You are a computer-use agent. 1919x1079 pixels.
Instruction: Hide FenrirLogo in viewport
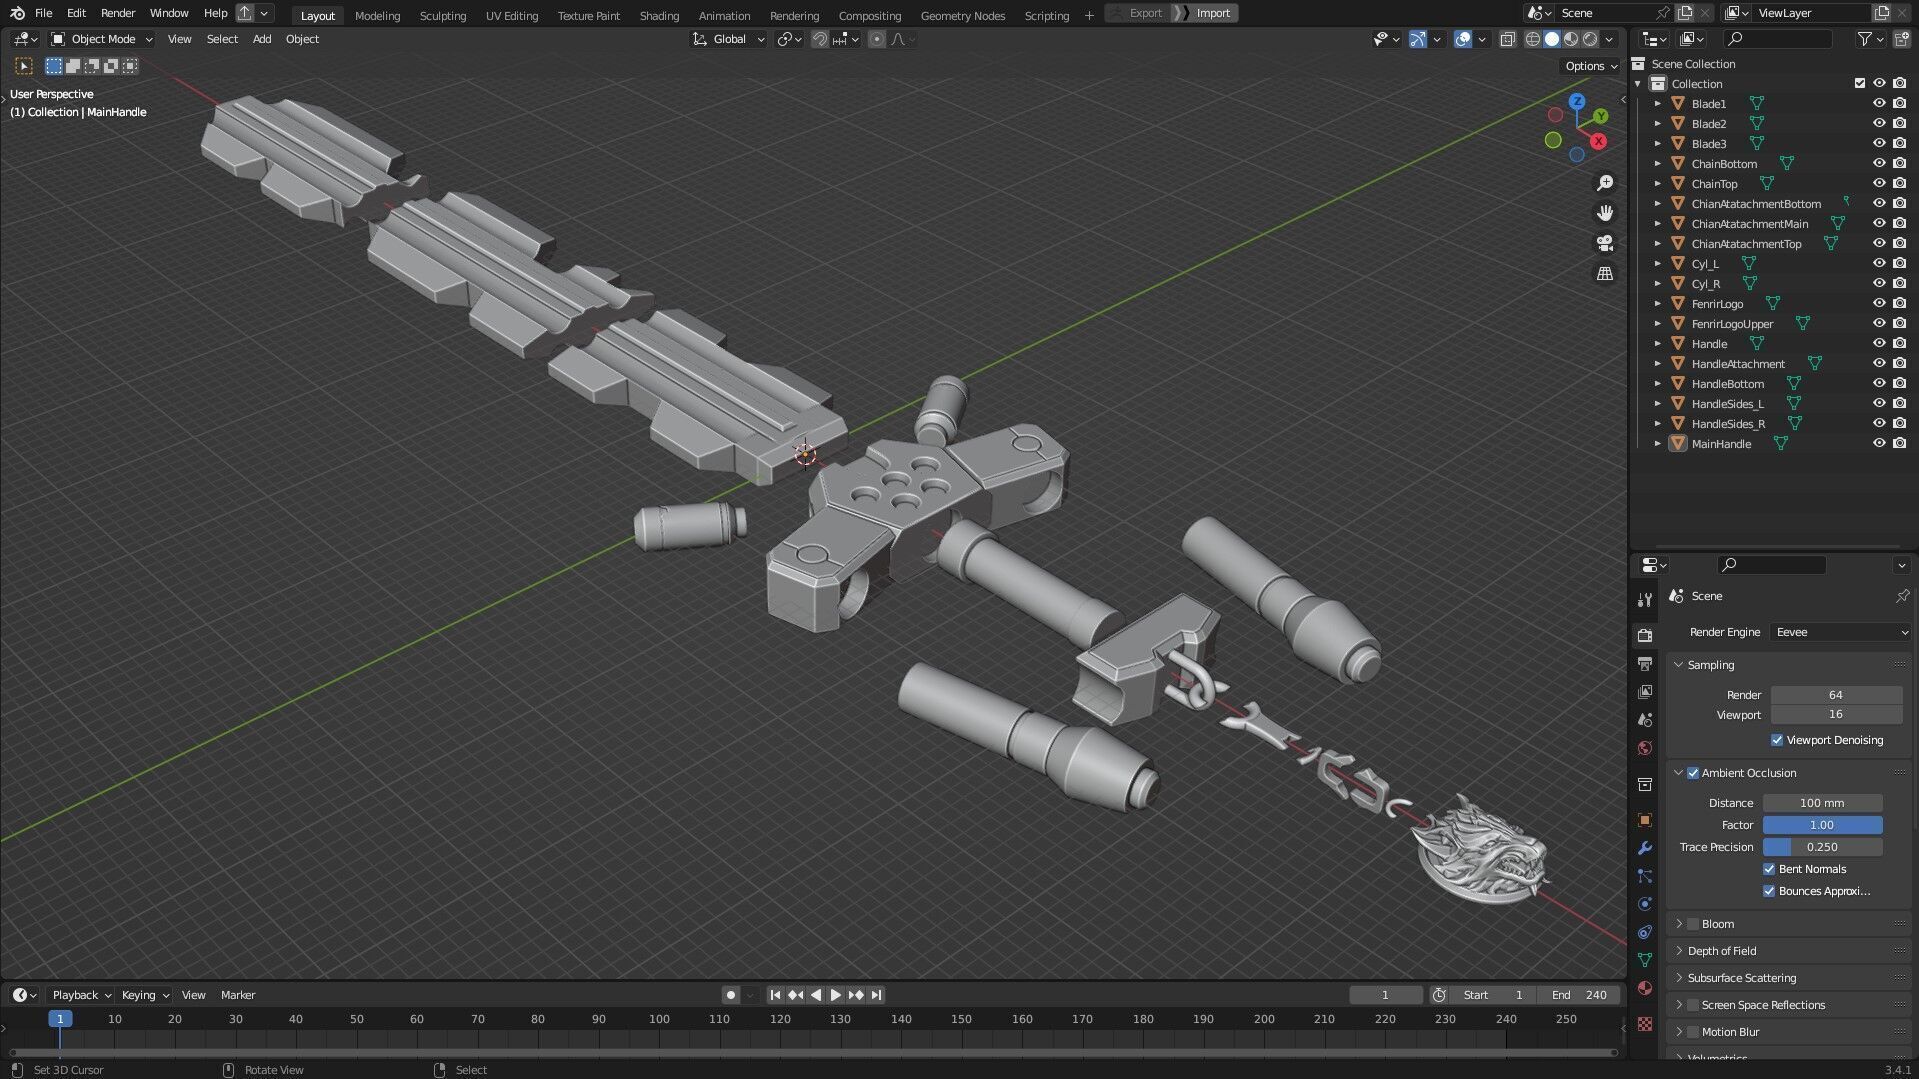(x=1879, y=303)
